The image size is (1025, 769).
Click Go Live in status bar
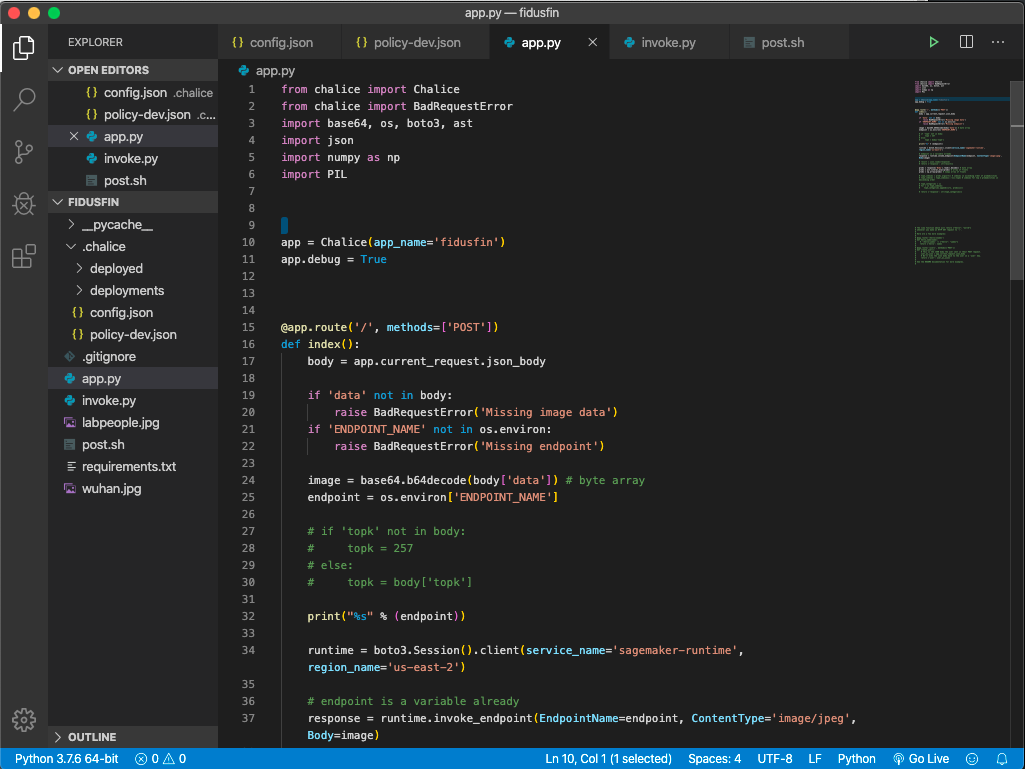(920, 759)
